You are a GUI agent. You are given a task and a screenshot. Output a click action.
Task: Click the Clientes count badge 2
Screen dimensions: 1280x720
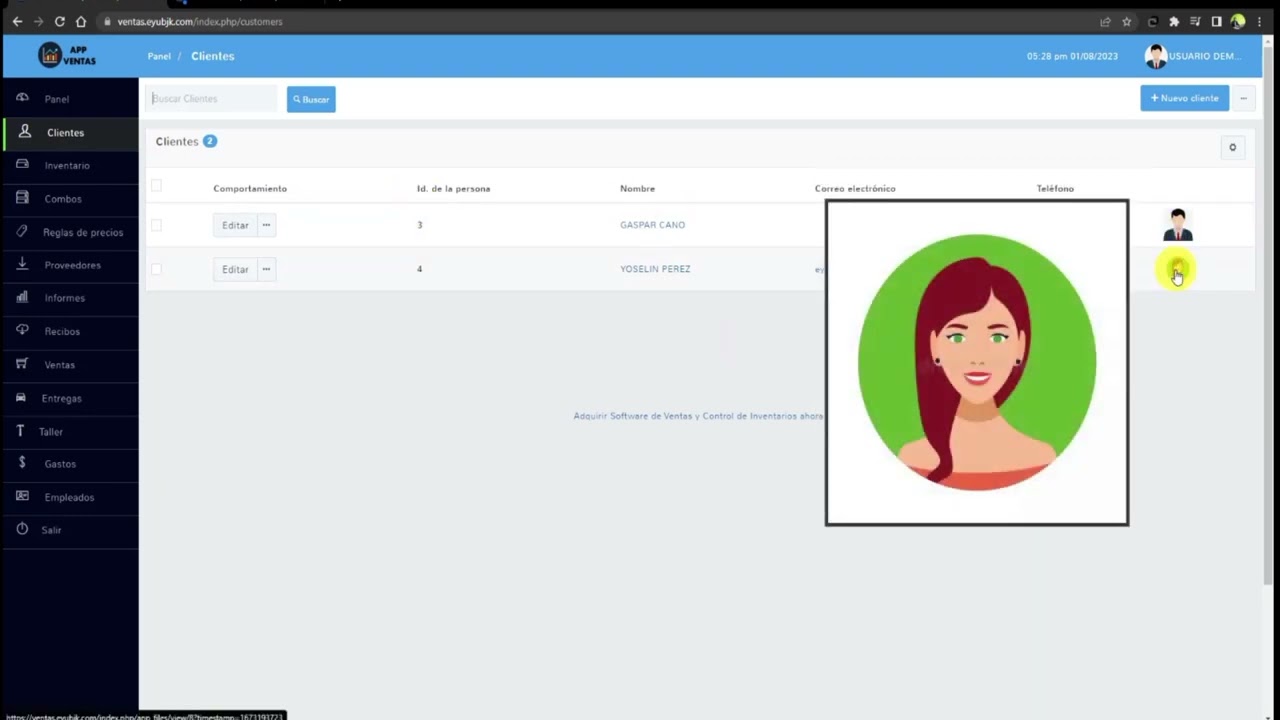coord(209,141)
